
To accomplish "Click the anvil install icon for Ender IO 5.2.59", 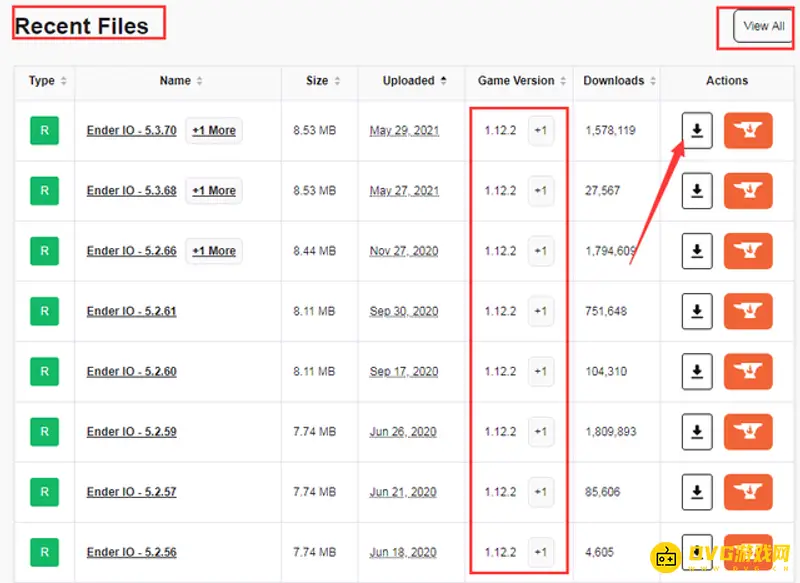I will (x=747, y=431).
